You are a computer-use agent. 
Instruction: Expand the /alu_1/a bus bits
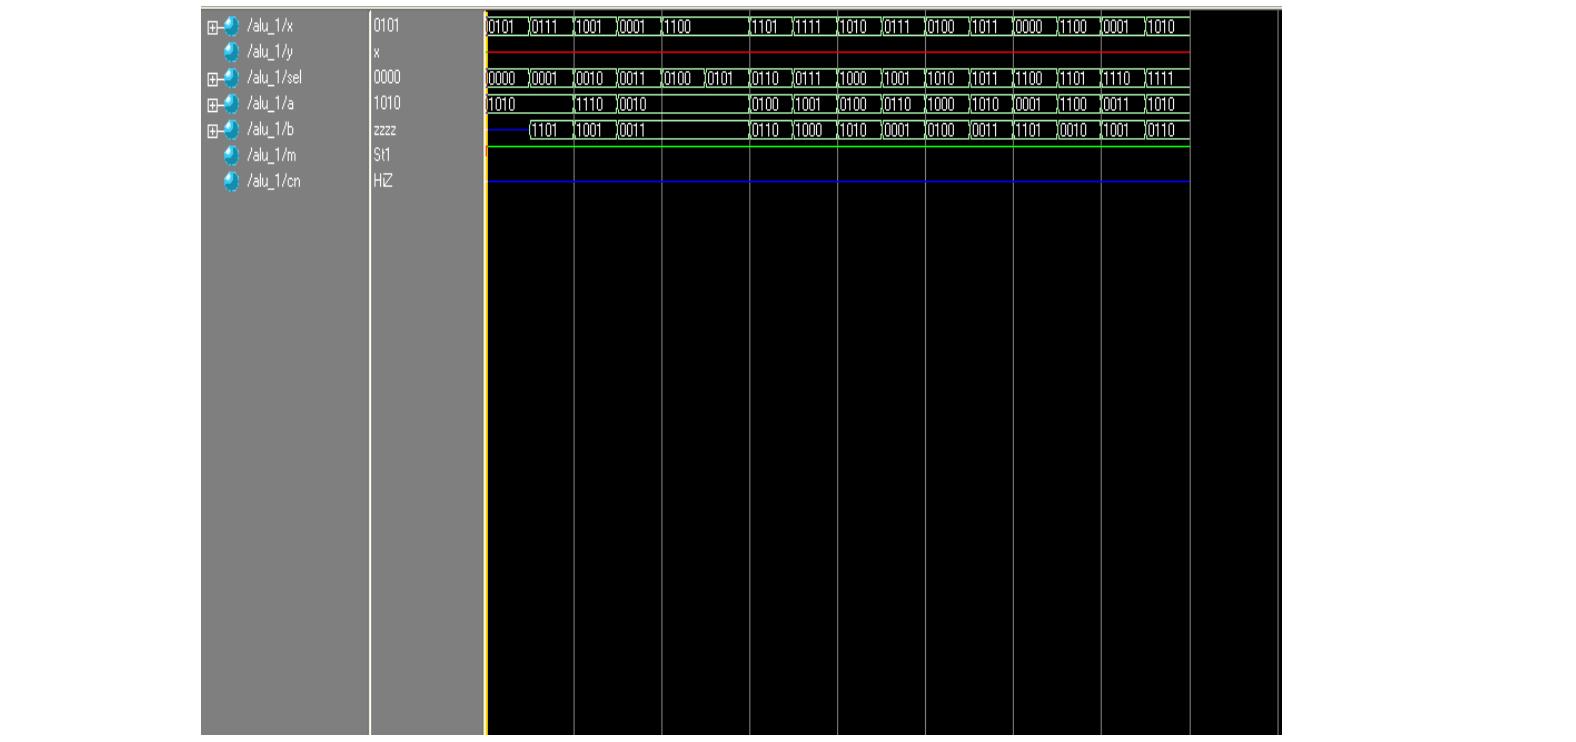point(212,105)
